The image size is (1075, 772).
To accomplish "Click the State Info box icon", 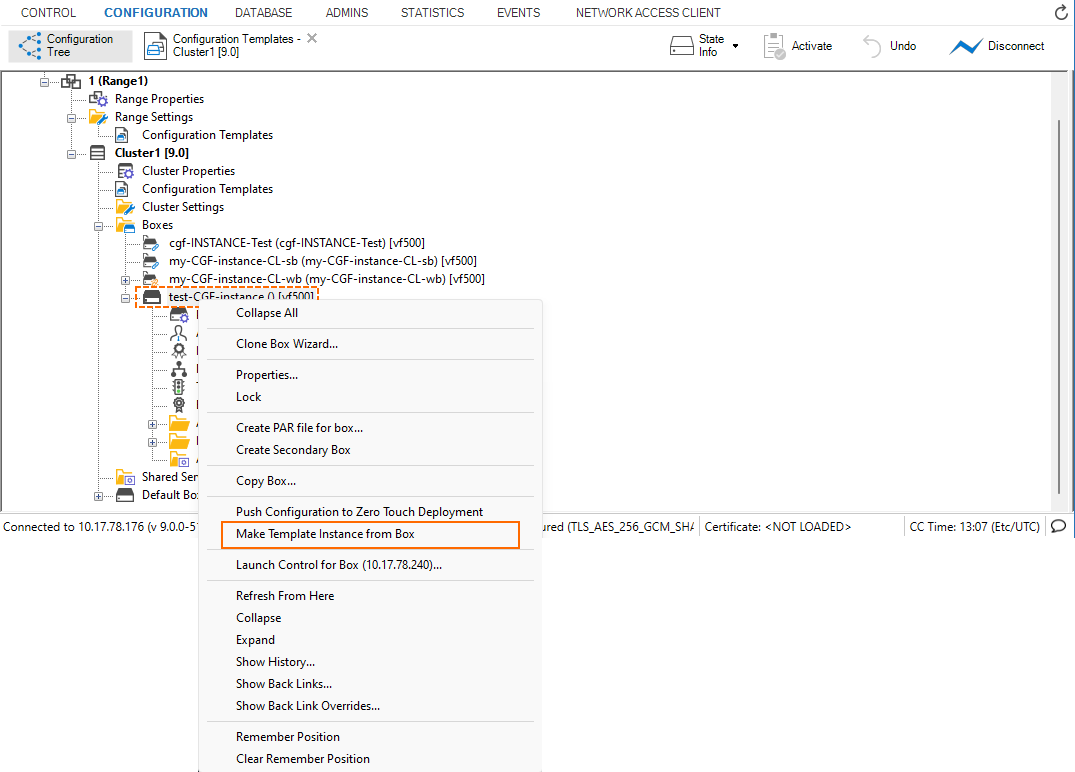I will coord(681,46).
